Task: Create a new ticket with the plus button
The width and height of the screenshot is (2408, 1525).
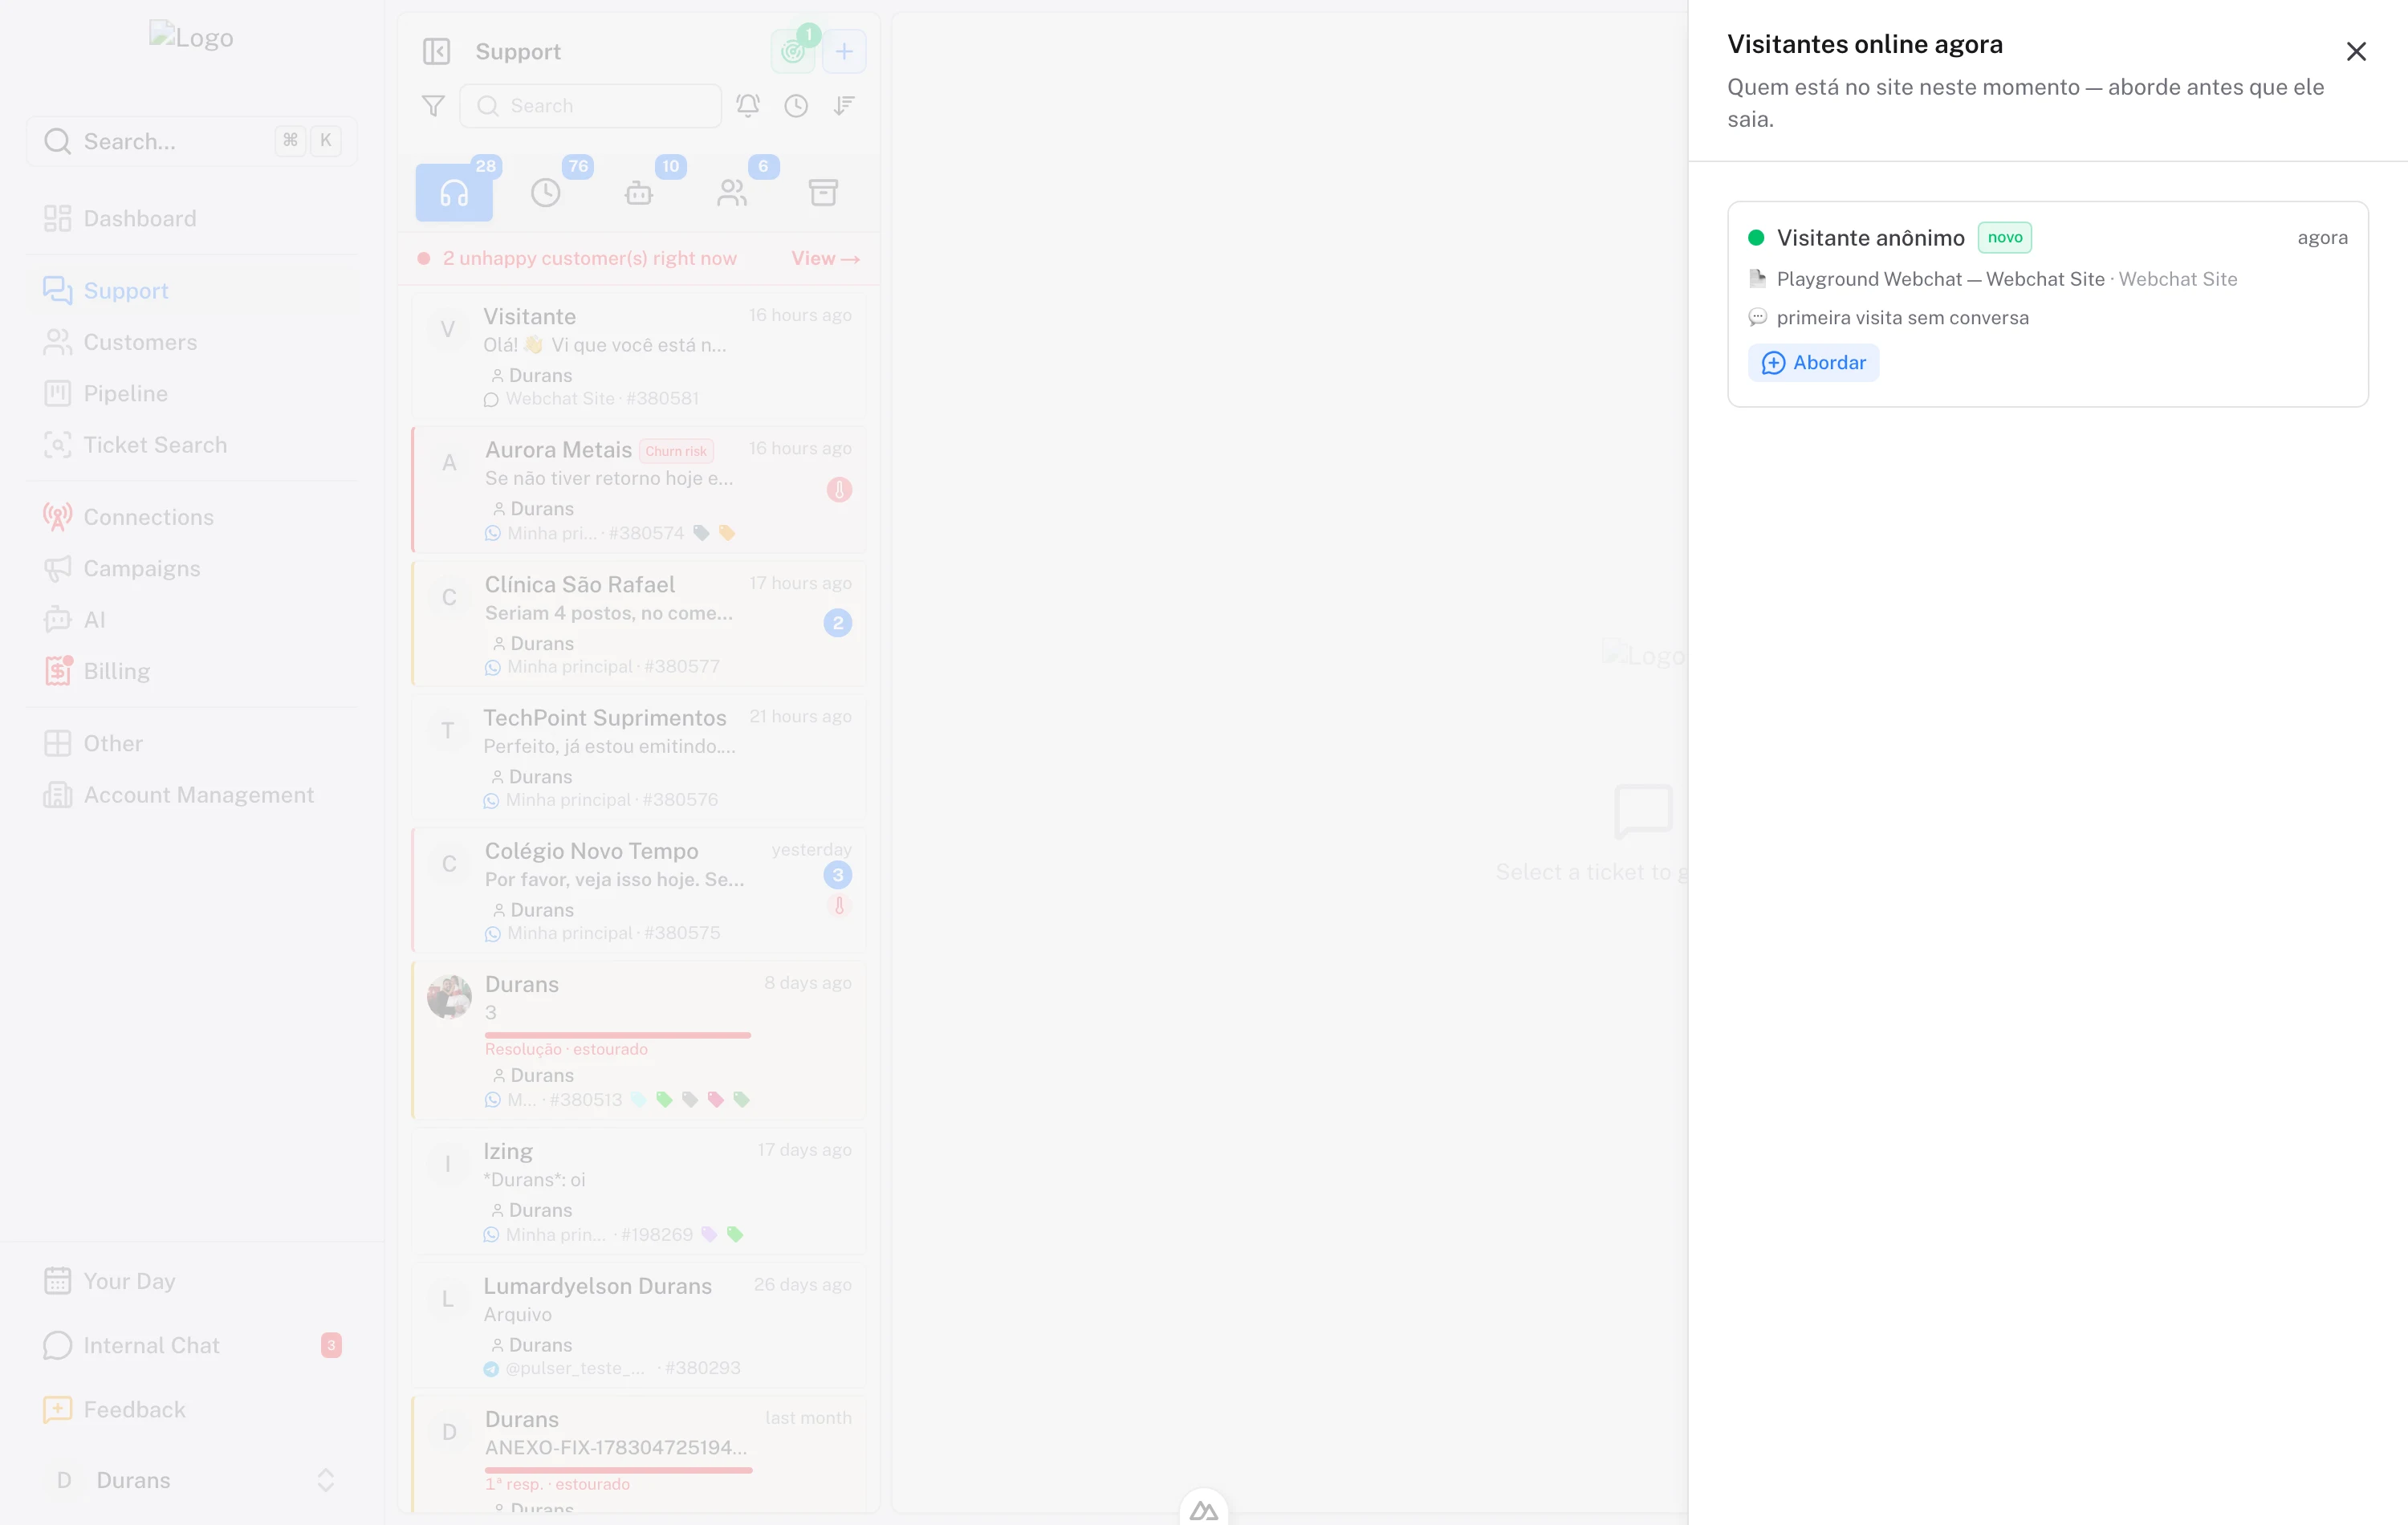Action: pos(844,51)
